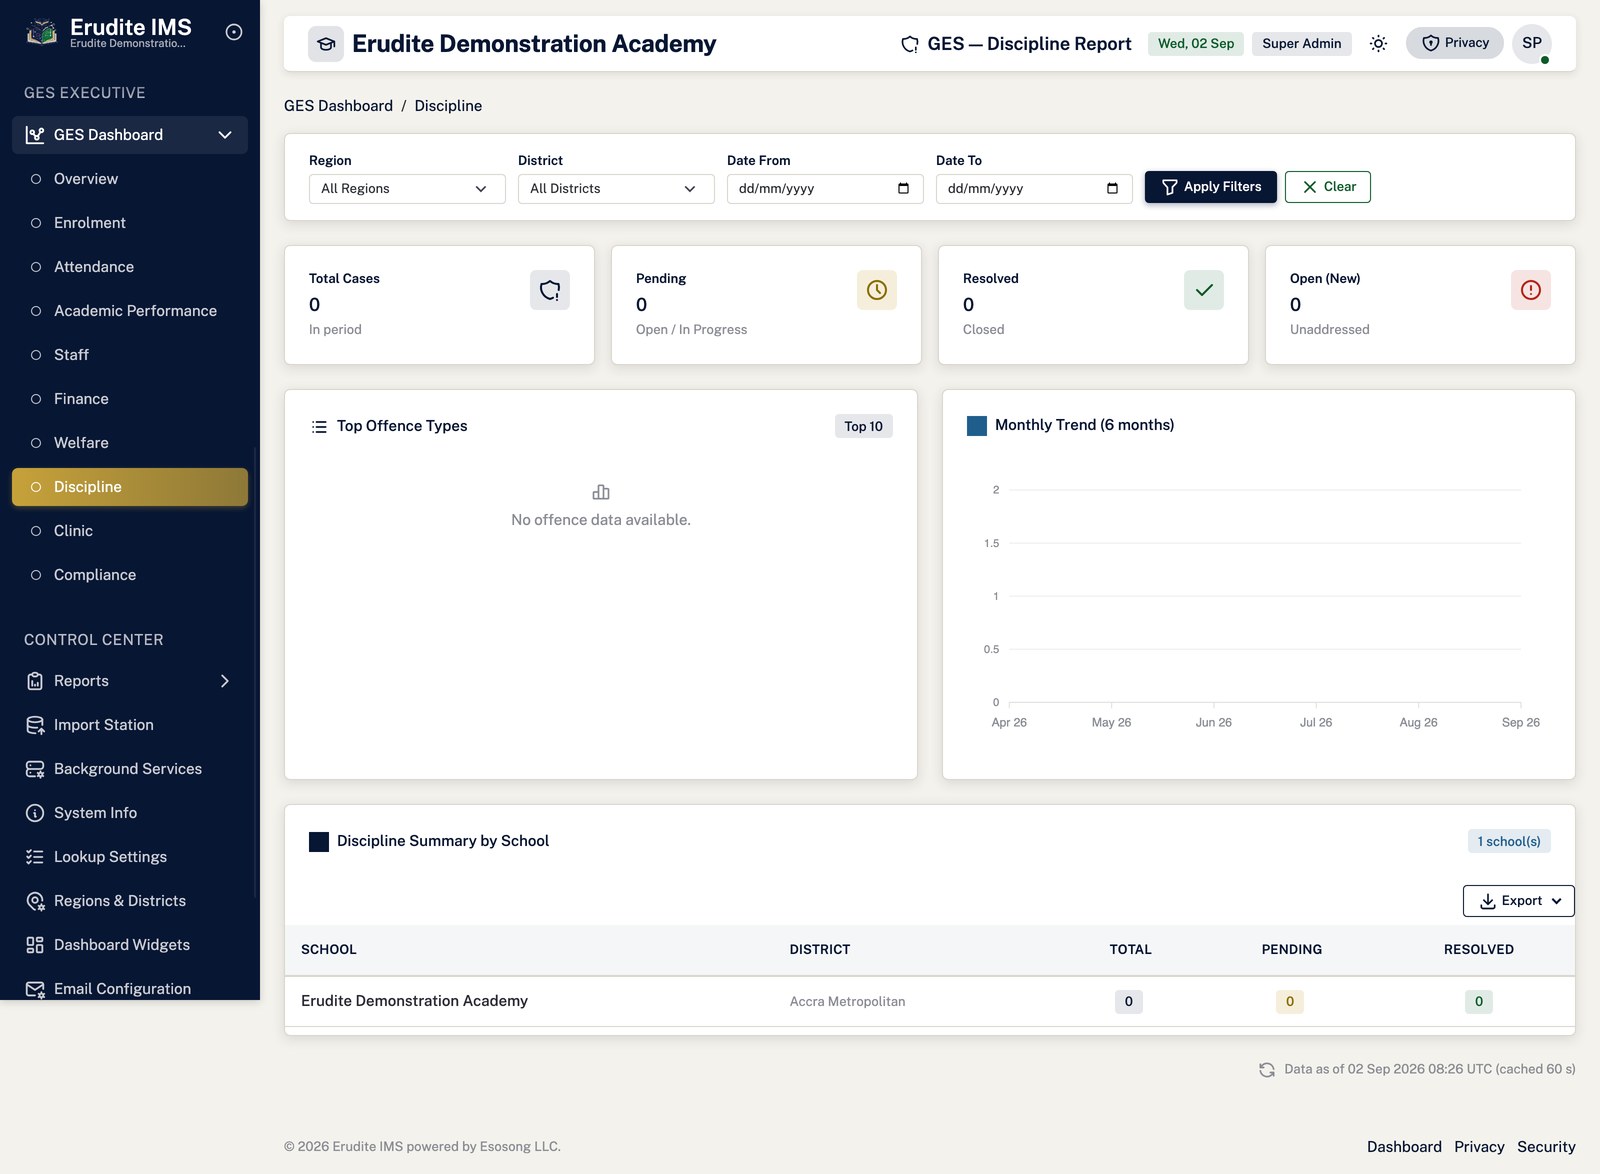
Task: Click the sidebar collapse circle icon
Action: 234,32
